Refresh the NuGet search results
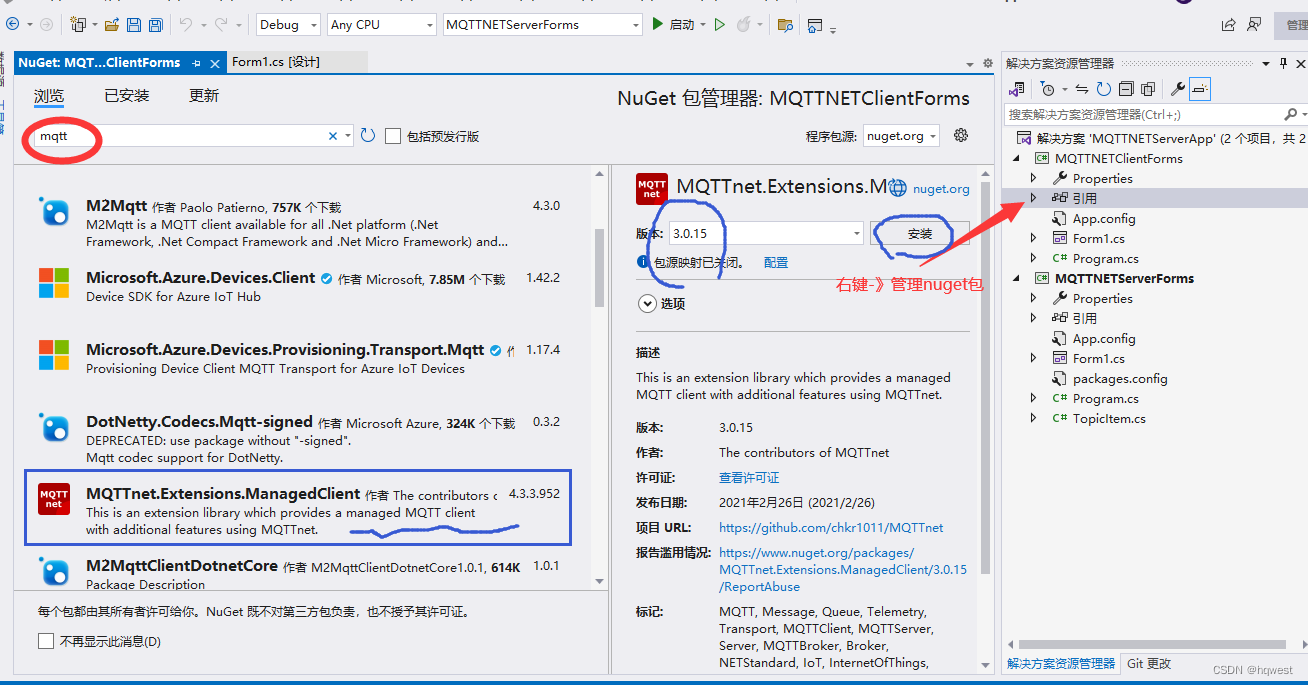The height and width of the screenshot is (685, 1308). pyautogui.click(x=368, y=135)
